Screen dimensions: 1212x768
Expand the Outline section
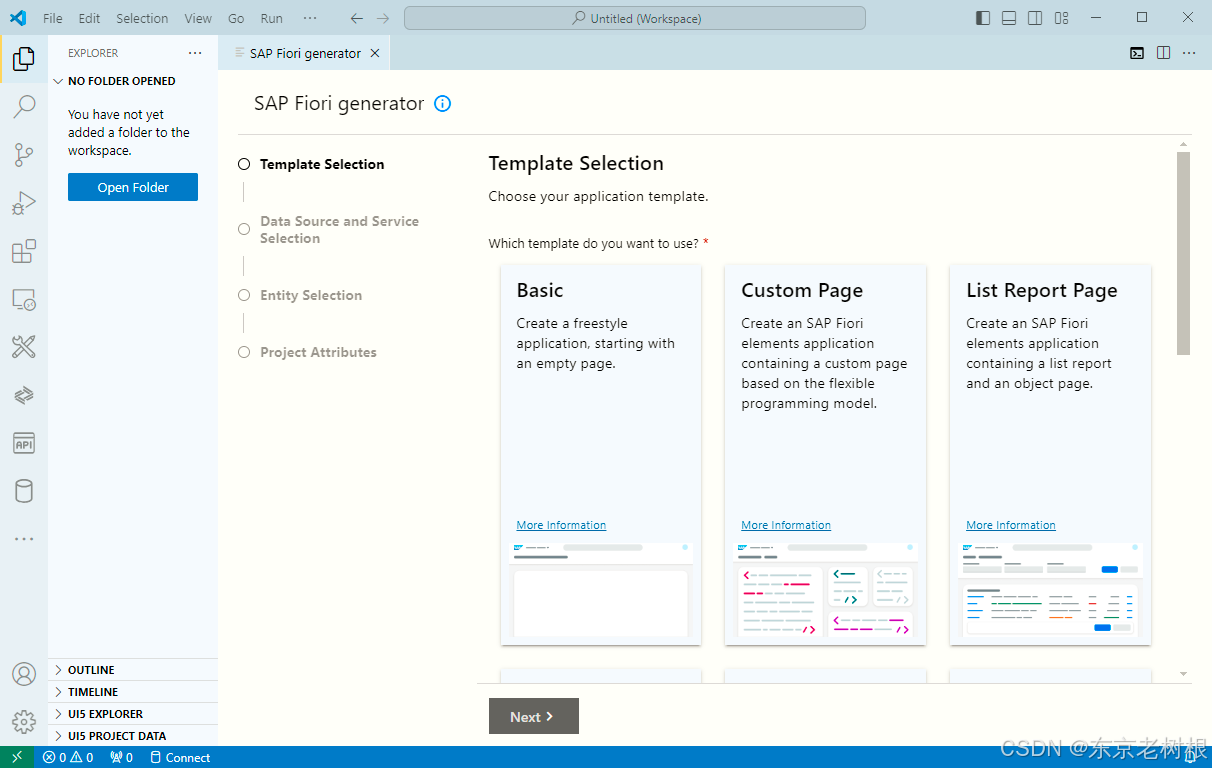(133, 670)
